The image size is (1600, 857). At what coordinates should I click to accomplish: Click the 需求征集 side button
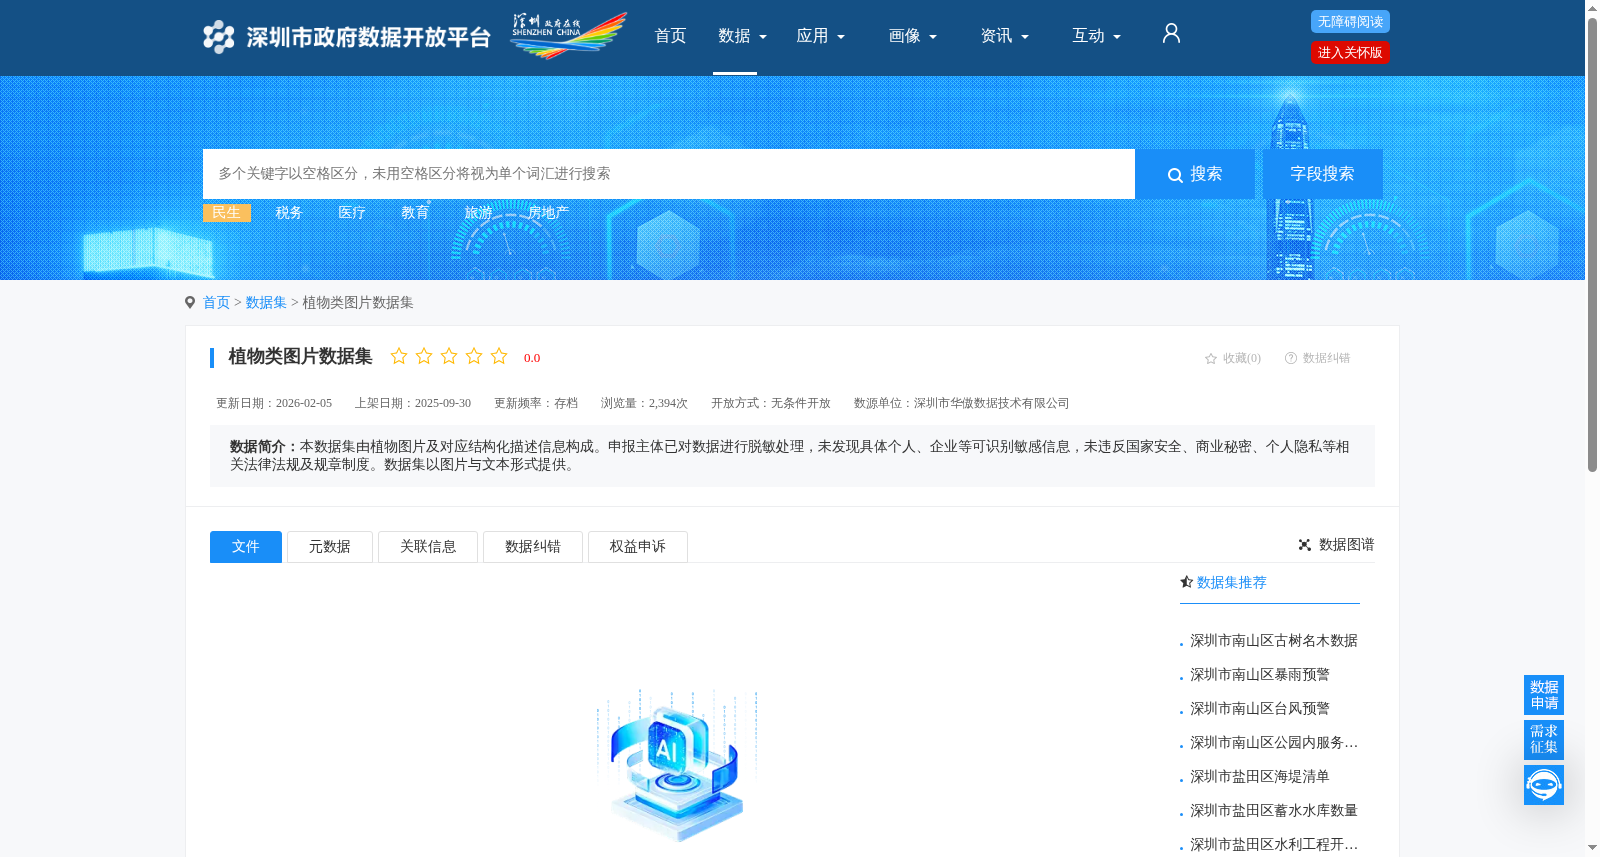pyautogui.click(x=1544, y=740)
